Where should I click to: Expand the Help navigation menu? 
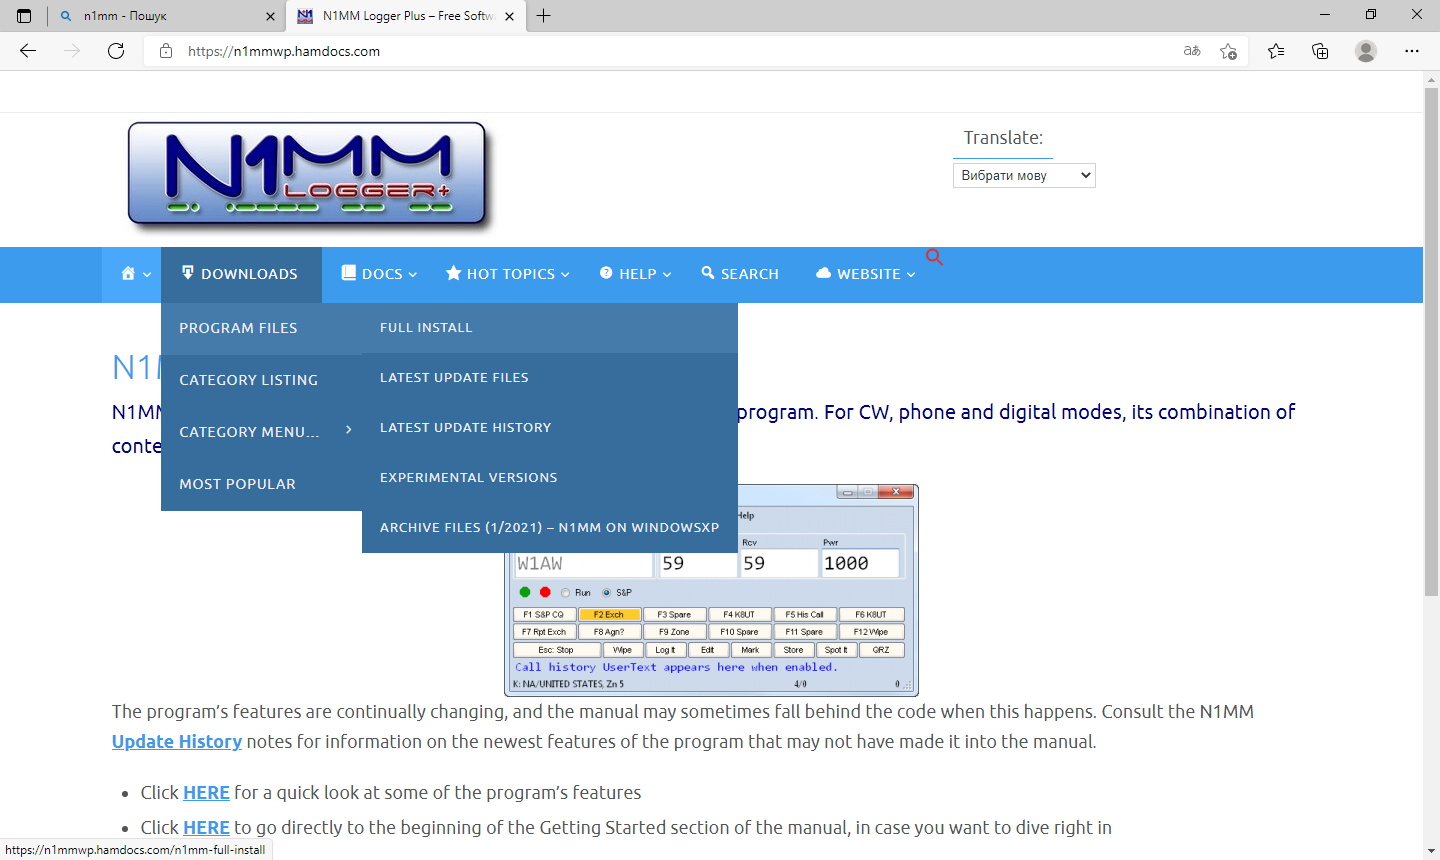click(635, 274)
